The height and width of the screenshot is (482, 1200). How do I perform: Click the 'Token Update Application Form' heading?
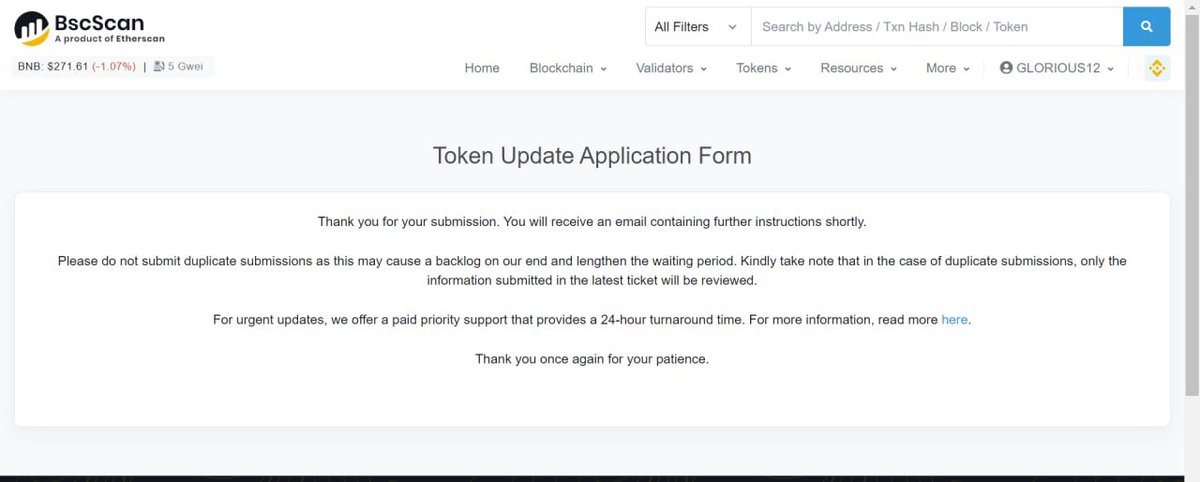point(592,156)
